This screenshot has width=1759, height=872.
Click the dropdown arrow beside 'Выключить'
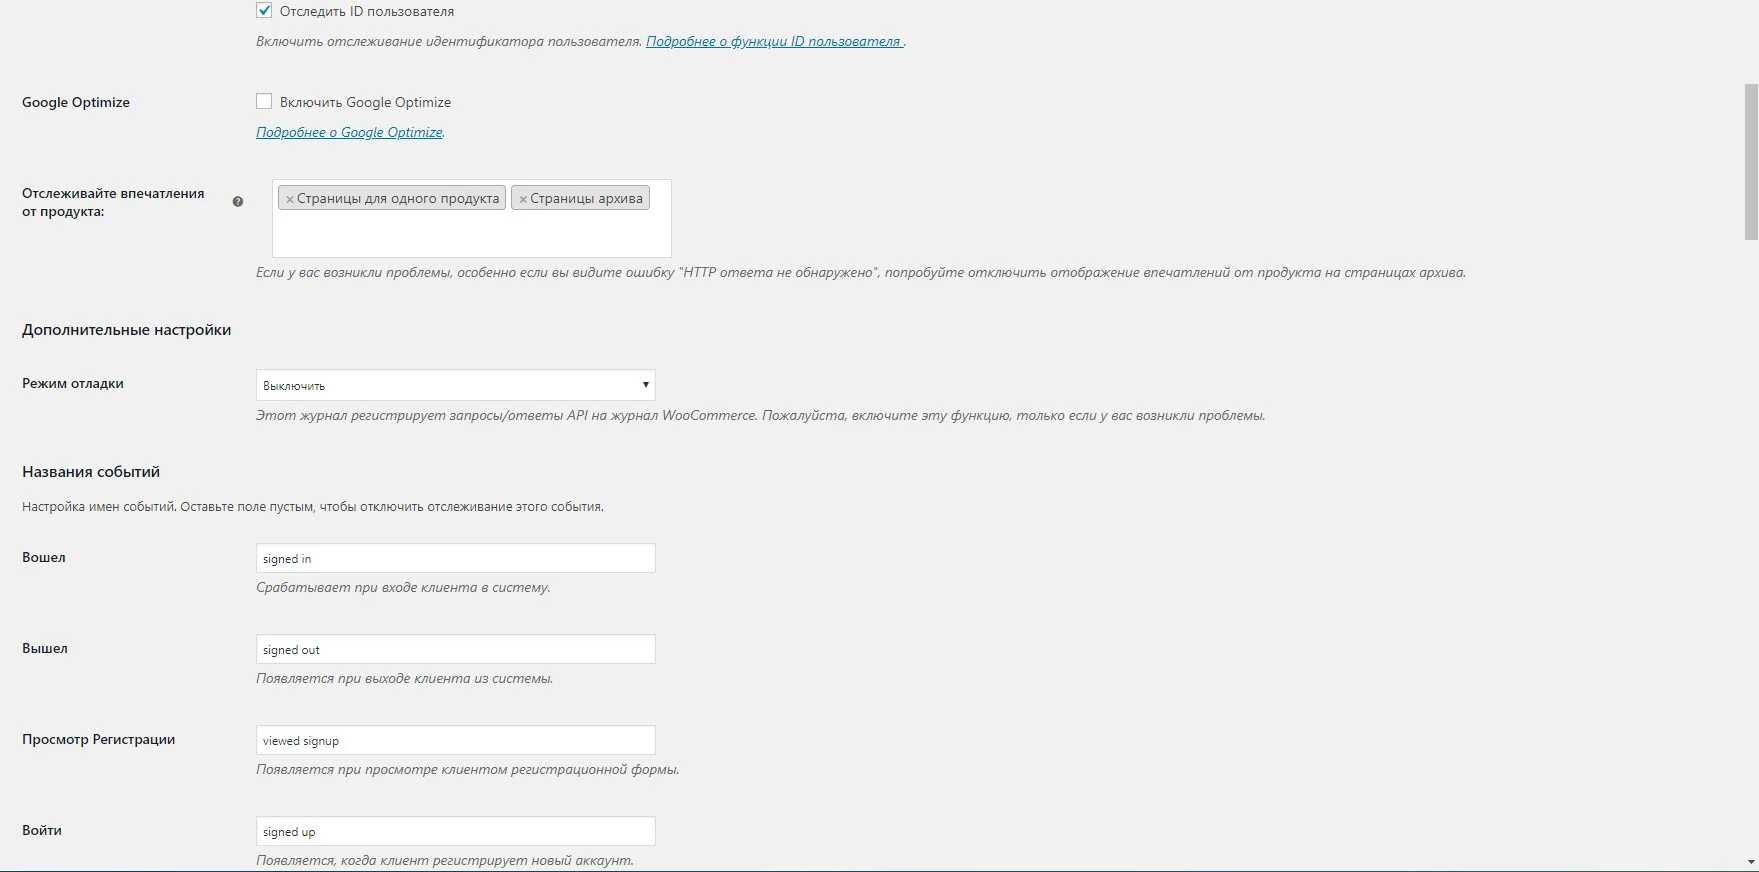646,385
